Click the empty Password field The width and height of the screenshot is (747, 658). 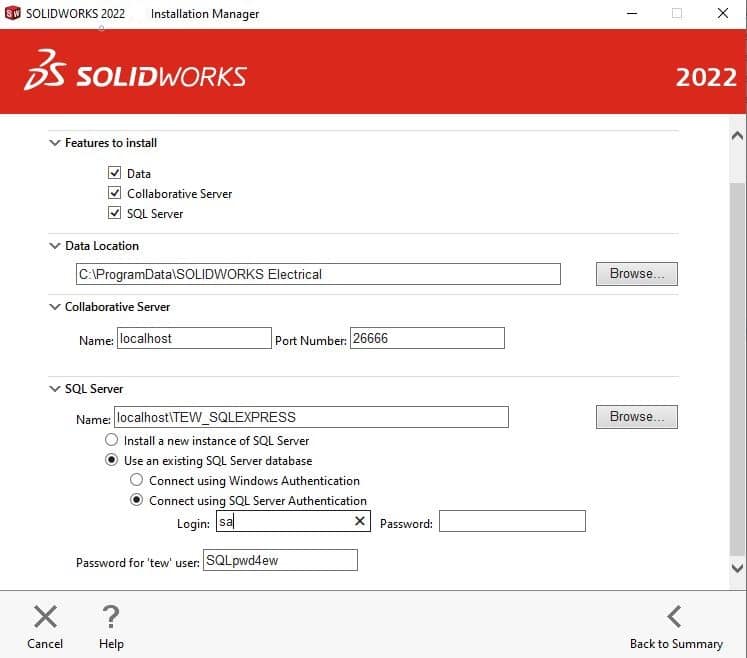click(512, 521)
